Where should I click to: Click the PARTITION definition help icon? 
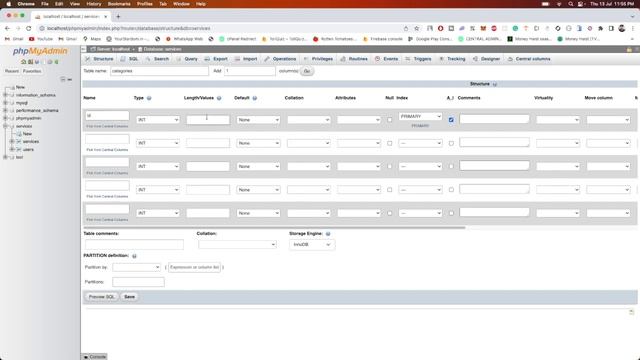(134, 256)
